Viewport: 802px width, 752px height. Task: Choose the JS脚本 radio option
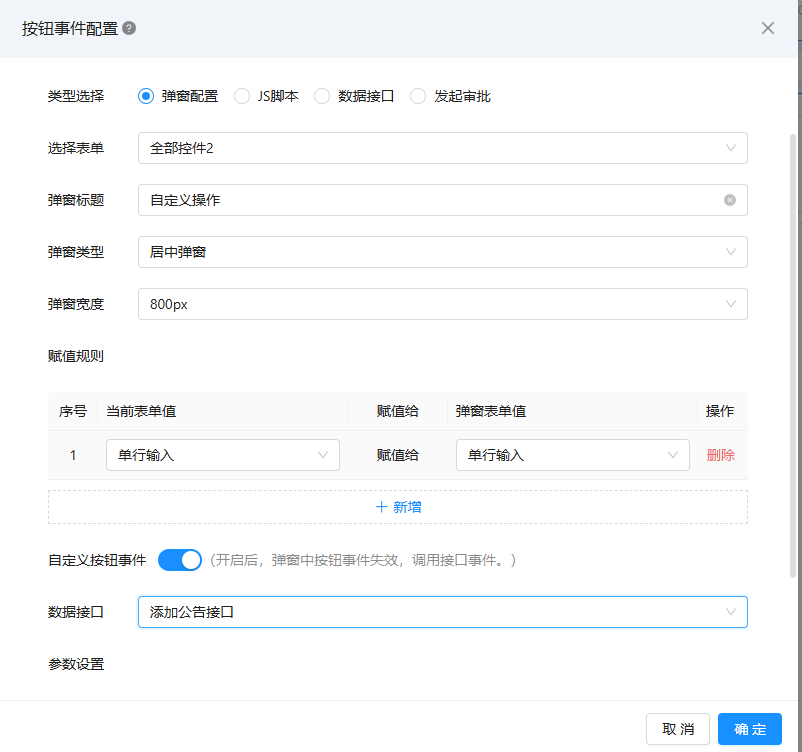242,97
